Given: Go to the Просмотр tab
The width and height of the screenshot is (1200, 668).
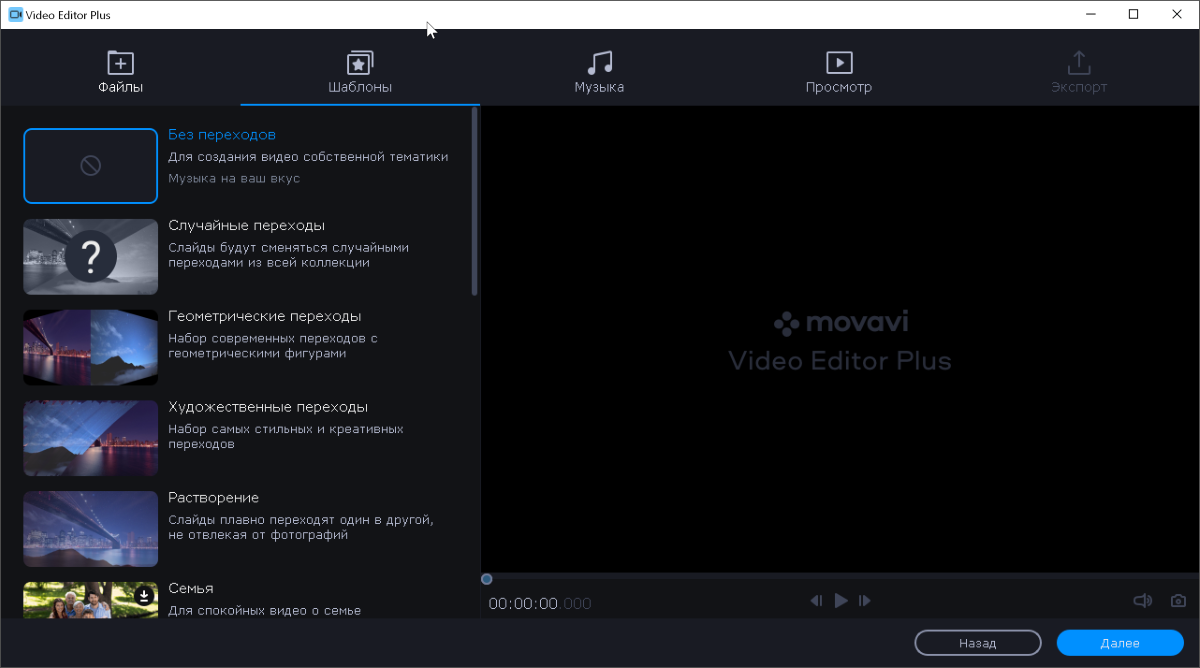Looking at the screenshot, I should coord(839,72).
